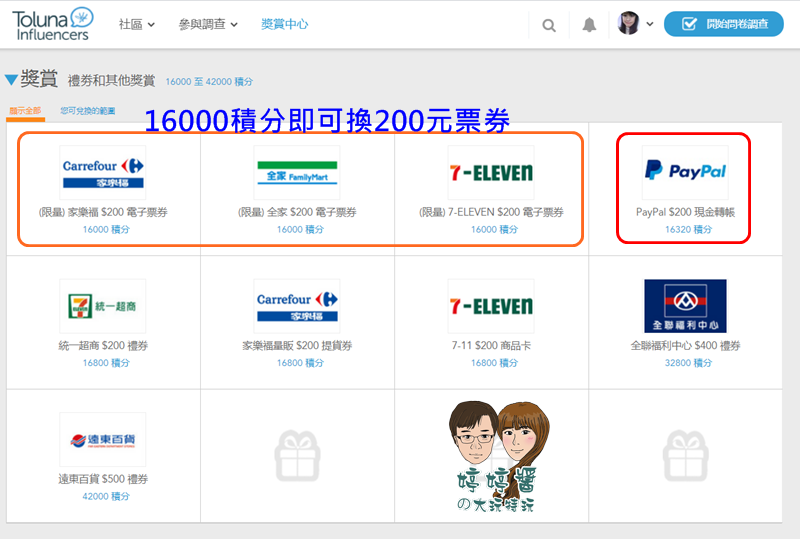
Task: Select the FamilyMart 全家 logo
Action: click(x=297, y=173)
